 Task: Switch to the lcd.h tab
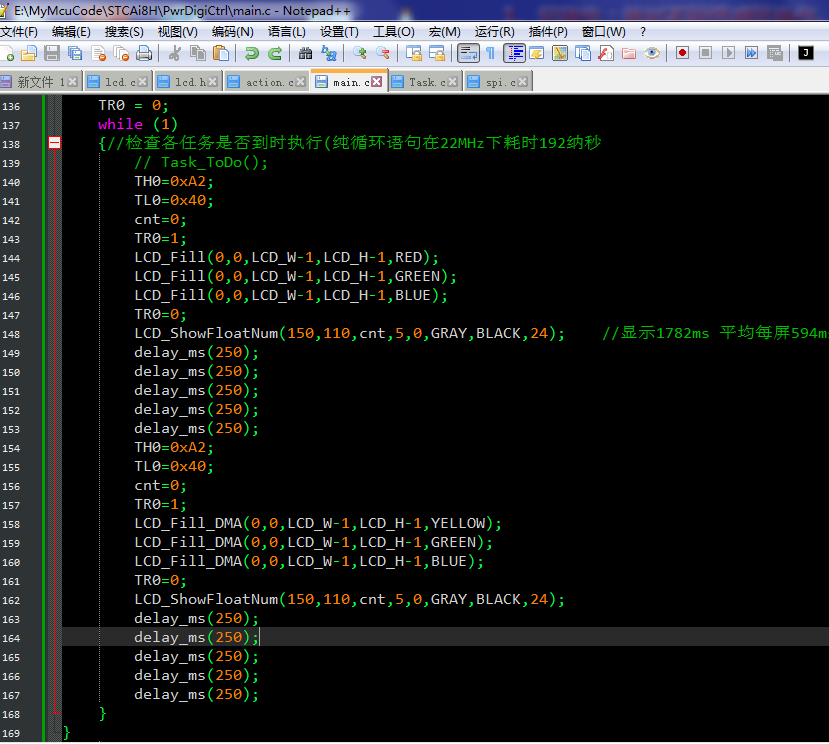[x=190, y=82]
